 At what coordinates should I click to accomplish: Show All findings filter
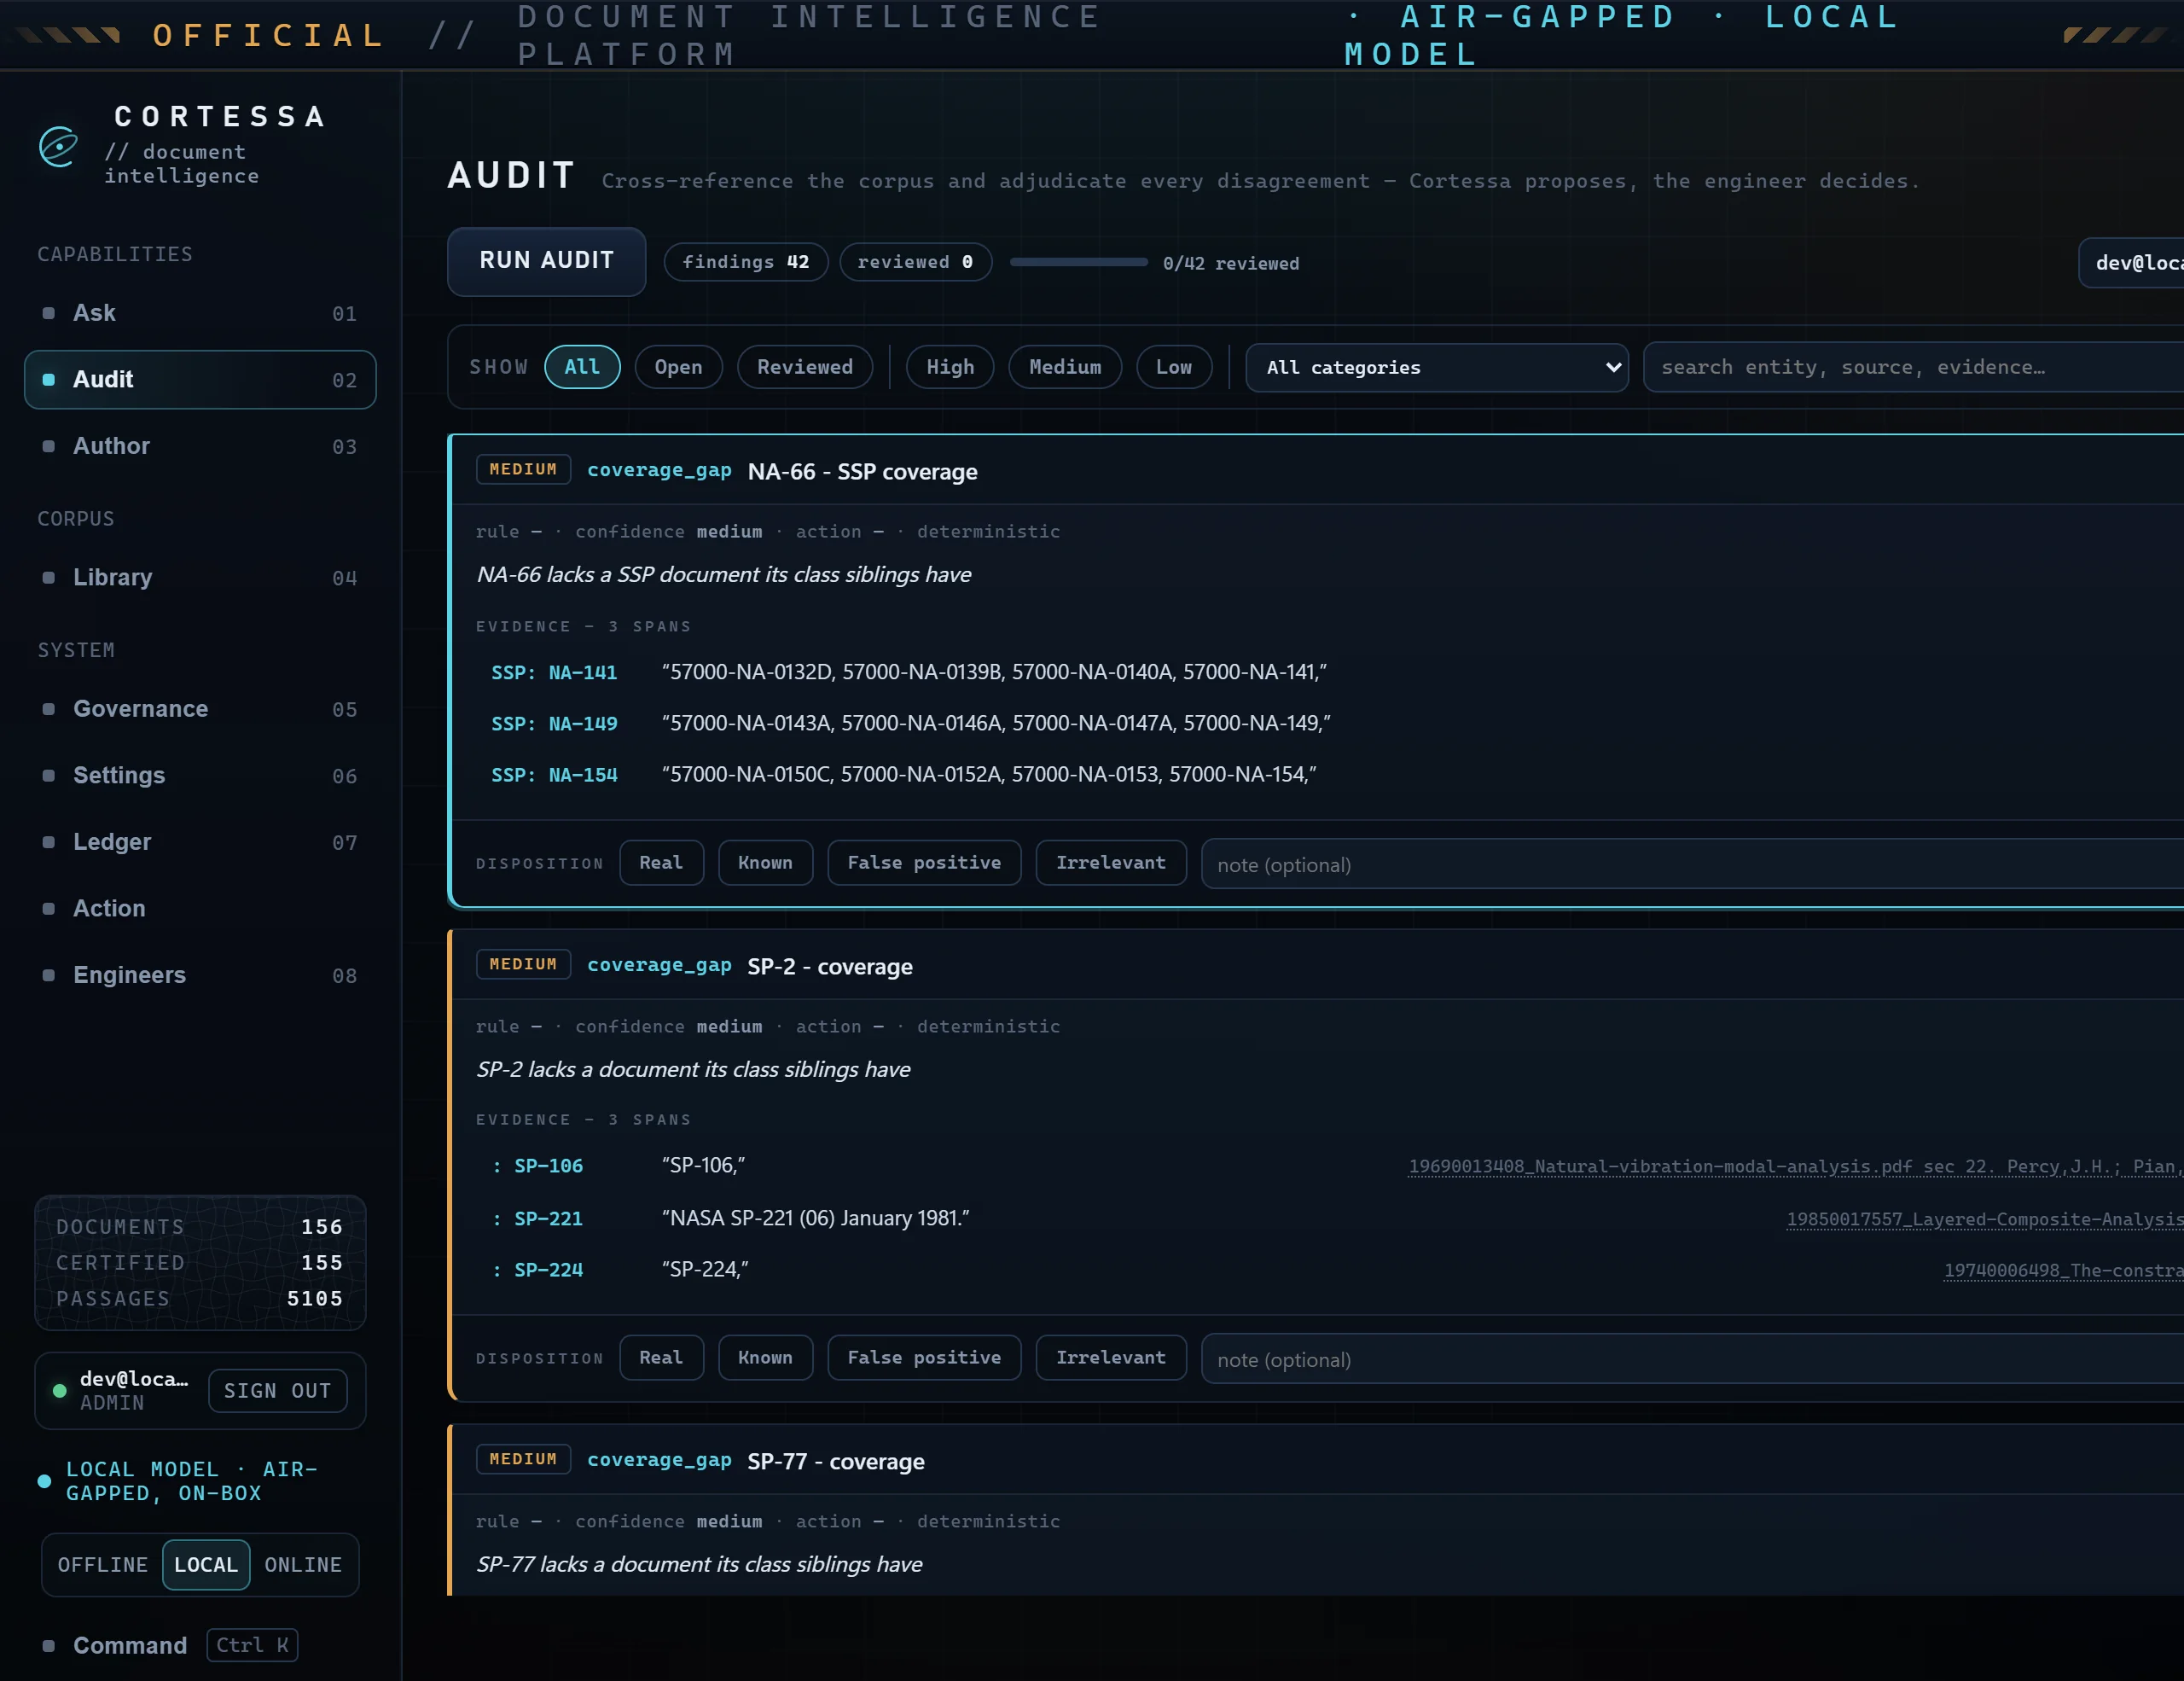click(582, 367)
